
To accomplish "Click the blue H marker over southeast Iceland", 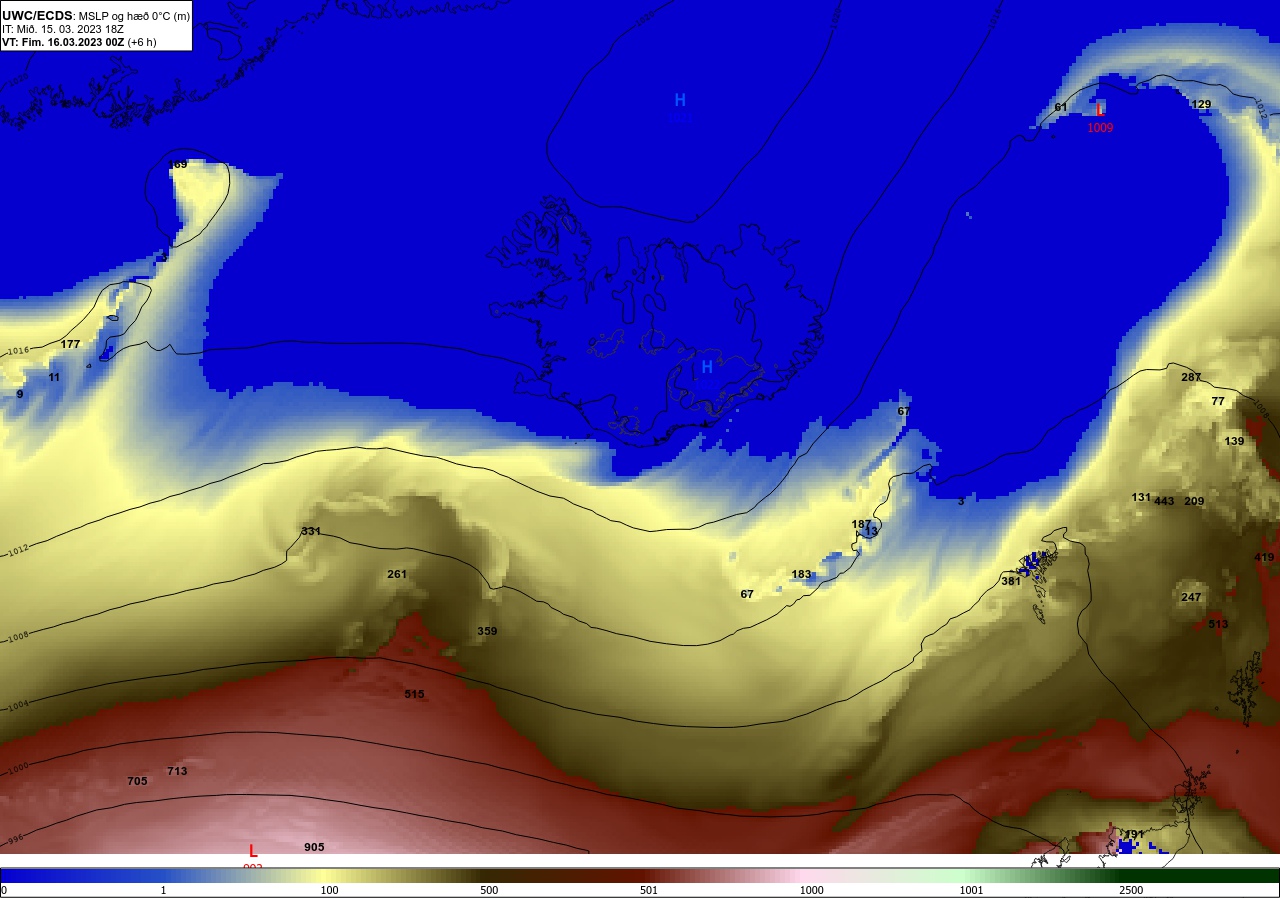I will click(x=707, y=367).
